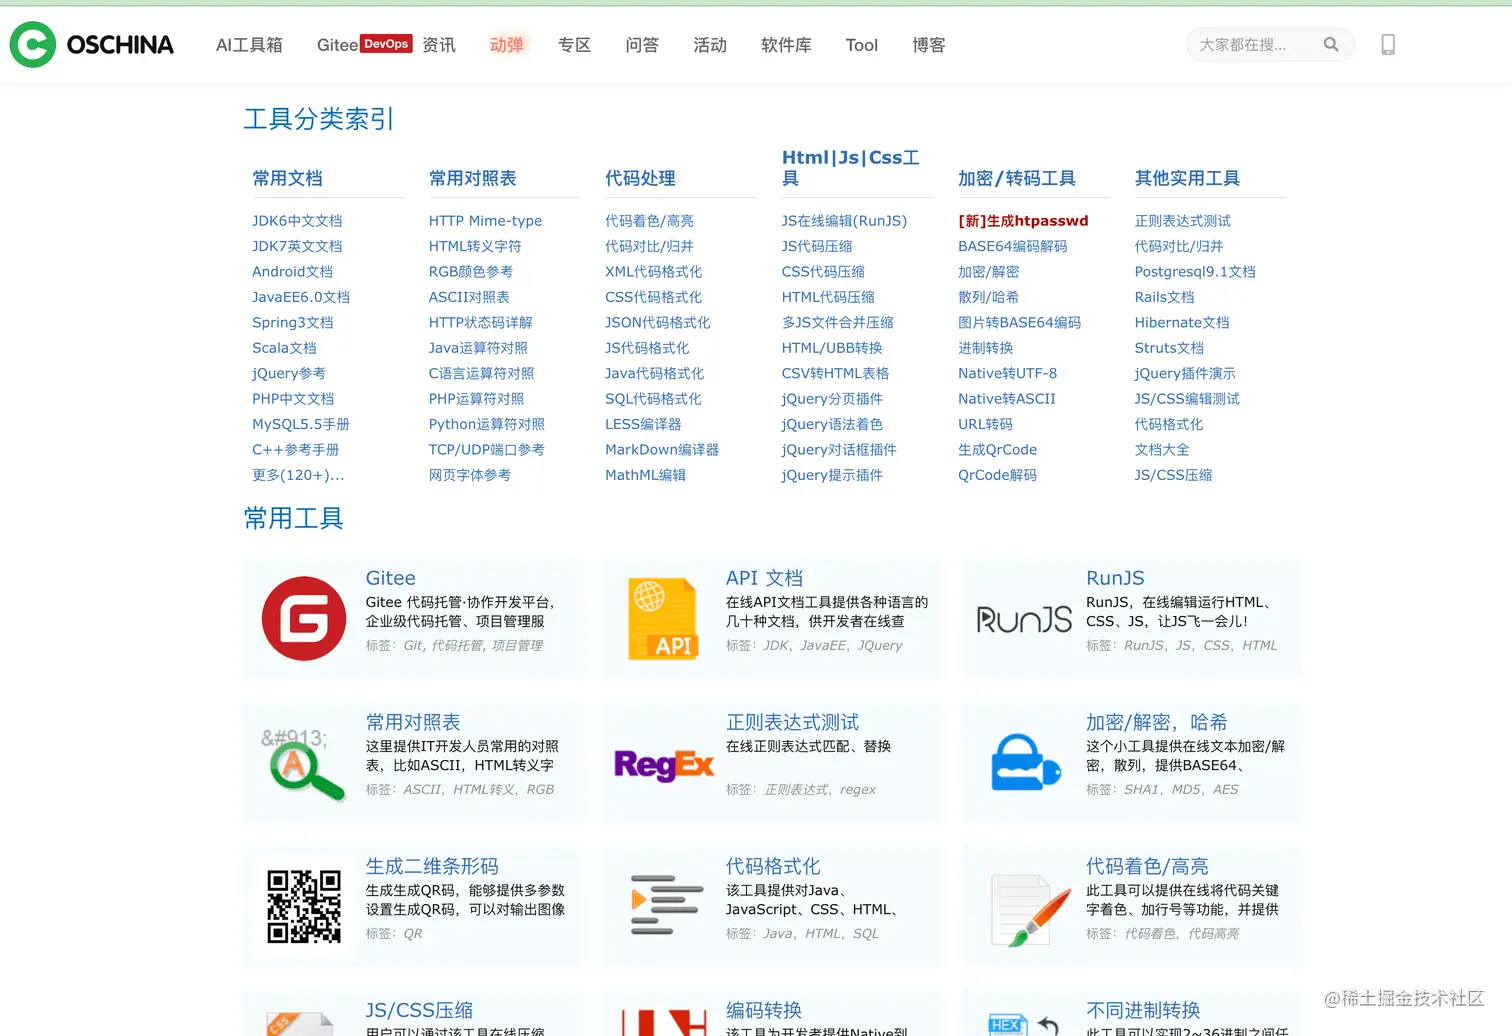Go to 活动 in the top navigation

(710, 45)
